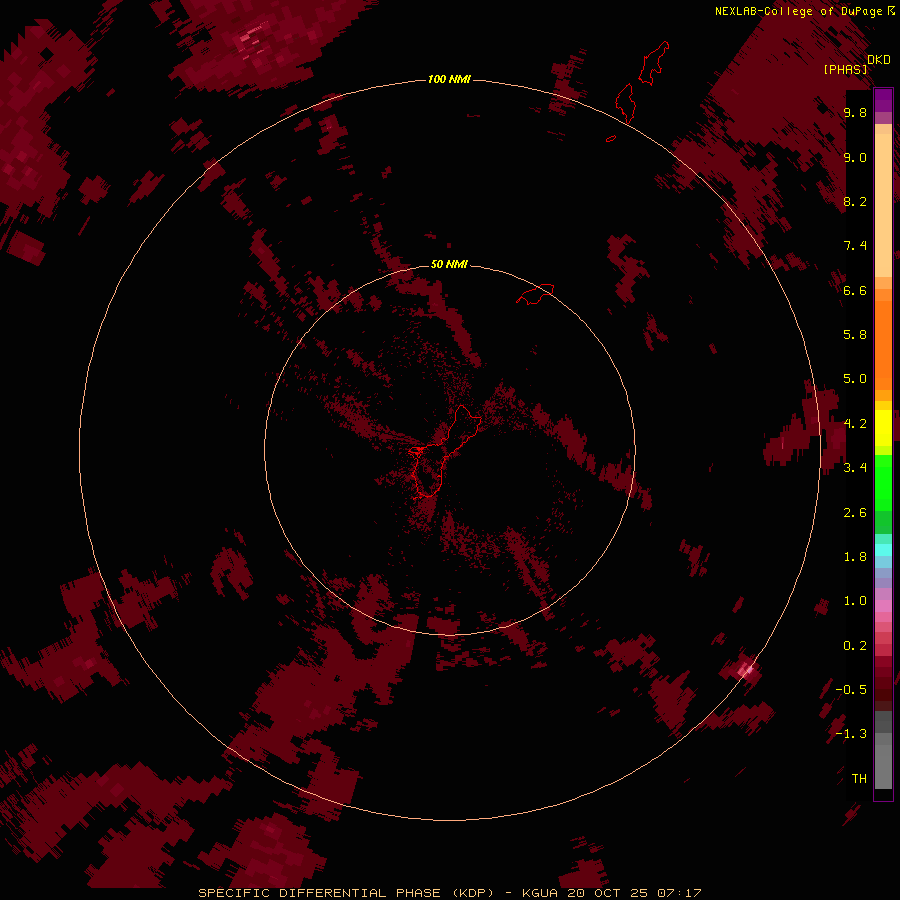900x900 pixels.
Task: Click the 3.4 value on color scale
Action: click(x=855, y=468)
